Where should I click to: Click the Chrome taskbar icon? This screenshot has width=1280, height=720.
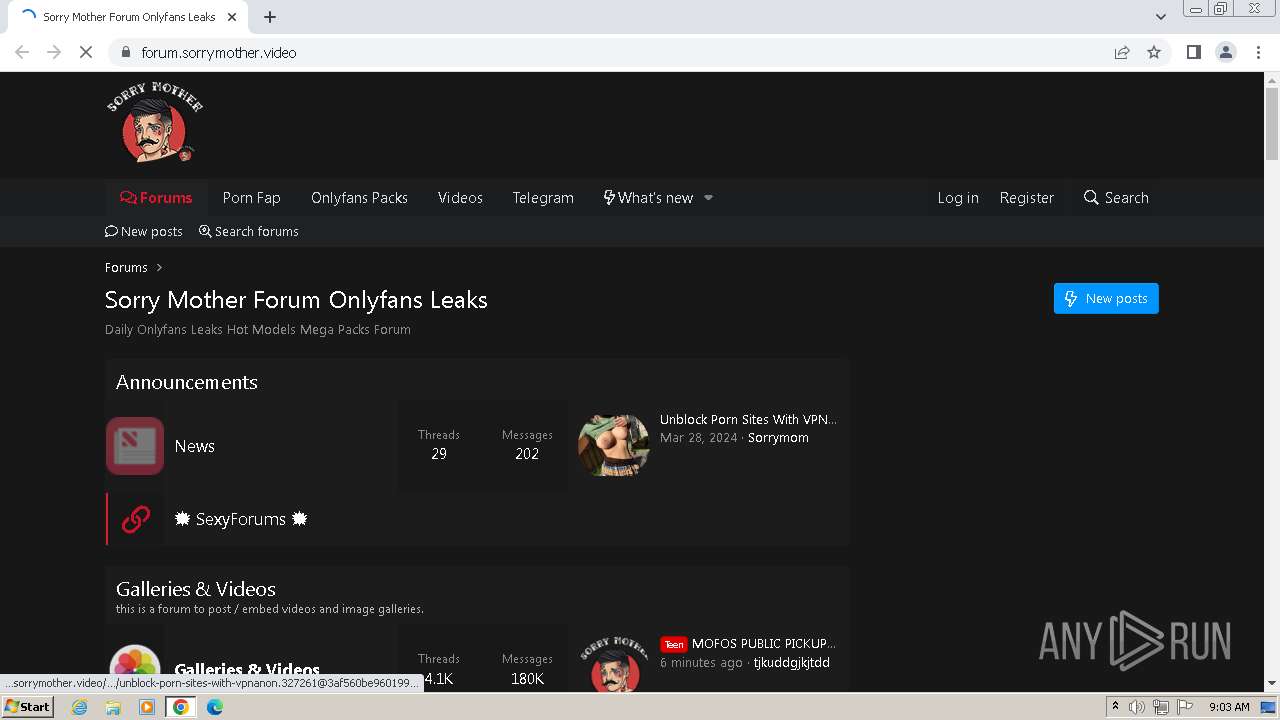[181, 706]
